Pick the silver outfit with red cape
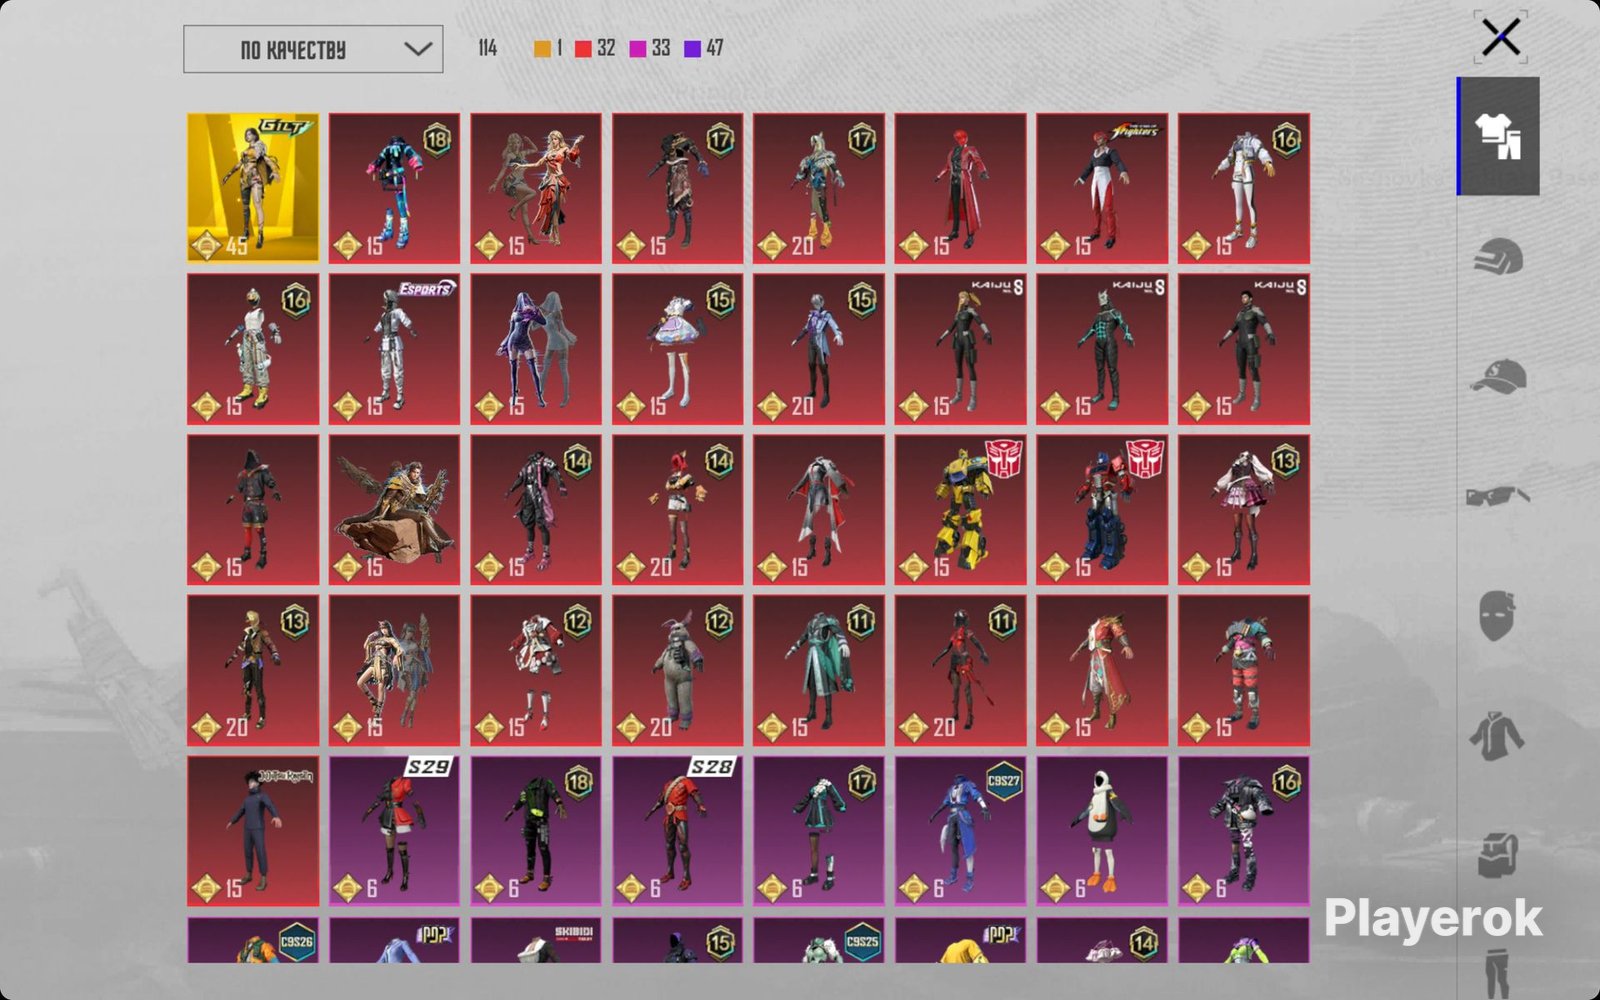The height and width of the screenshot is (1000, 1600). (819, 510)
